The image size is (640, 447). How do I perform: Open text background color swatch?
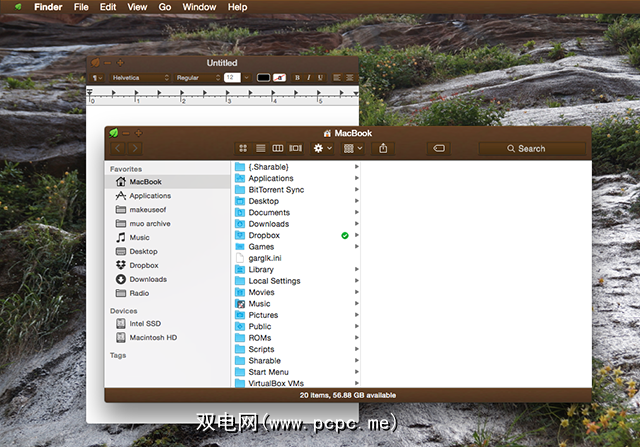pyautogui.click(x=280, y=78)
